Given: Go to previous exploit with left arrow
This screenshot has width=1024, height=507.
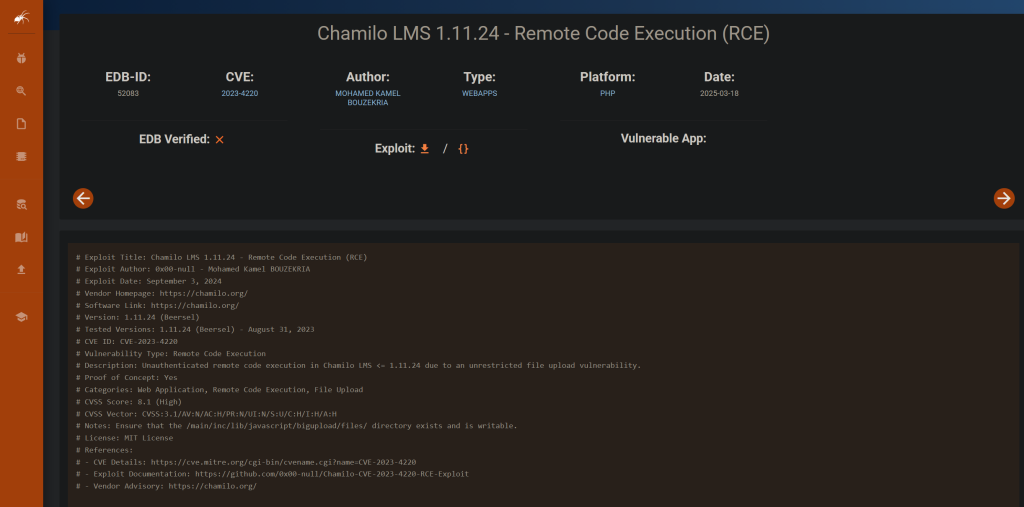Looking at the screenshot, I should (x=83, y=198).
